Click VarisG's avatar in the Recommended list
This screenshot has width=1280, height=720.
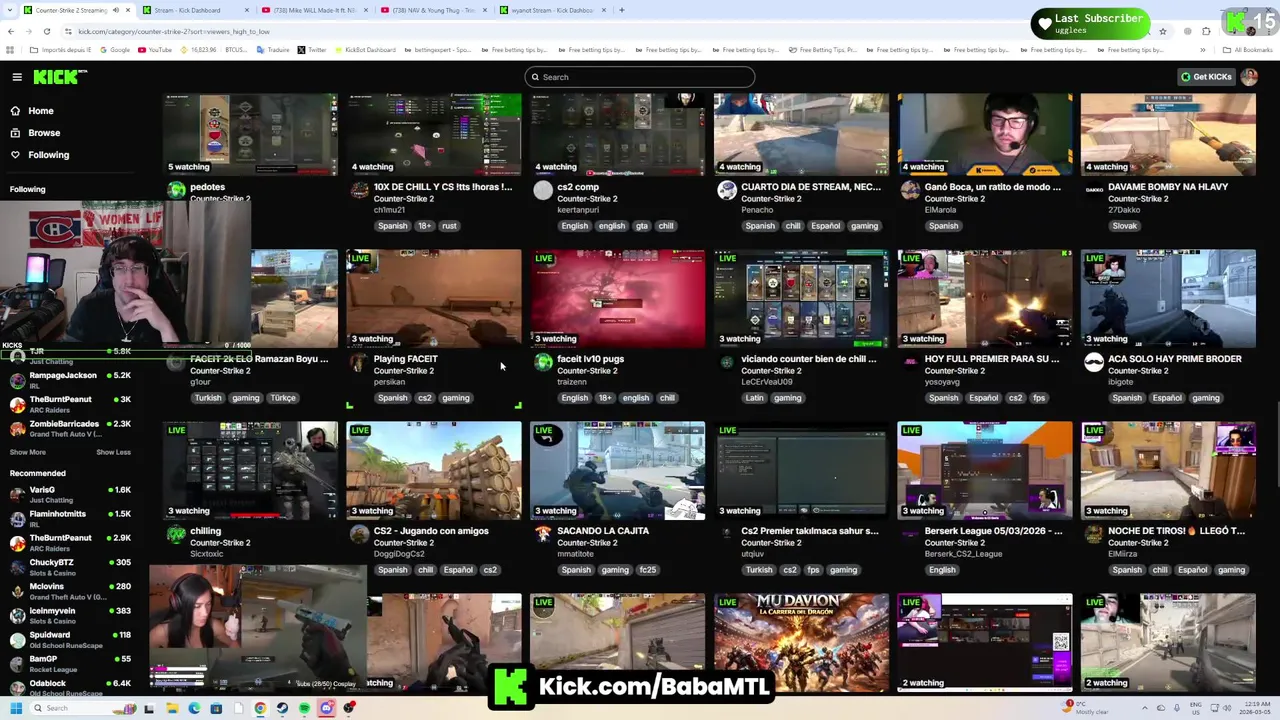[17, 495]
